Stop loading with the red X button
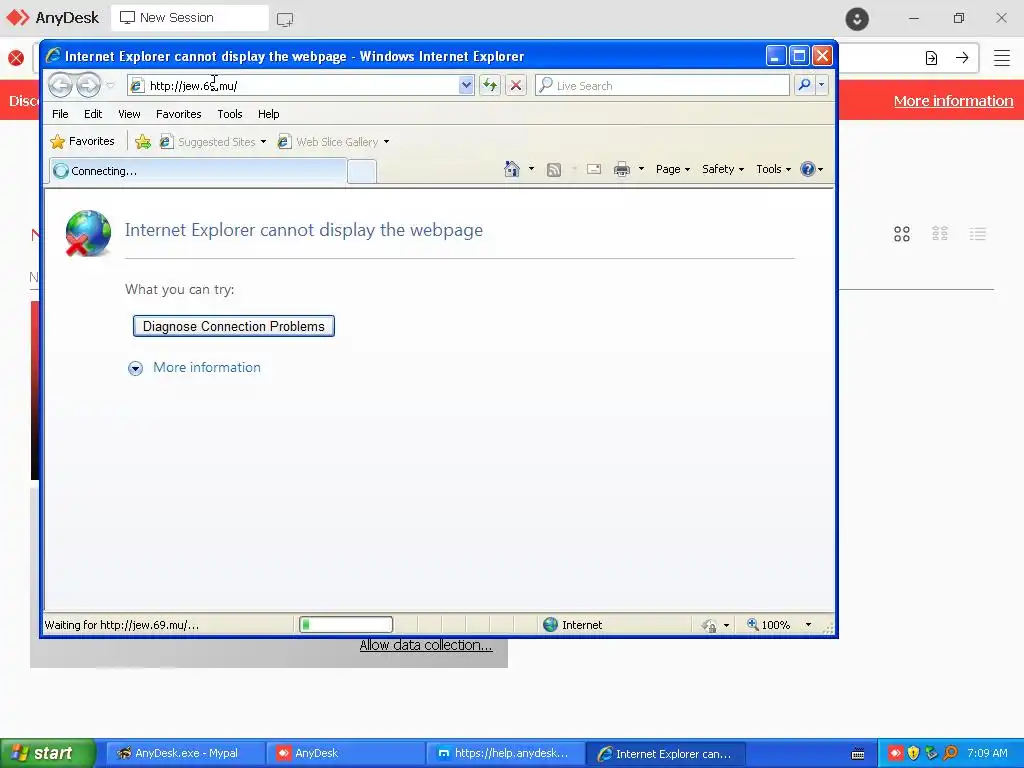 [x=516, y=85]
